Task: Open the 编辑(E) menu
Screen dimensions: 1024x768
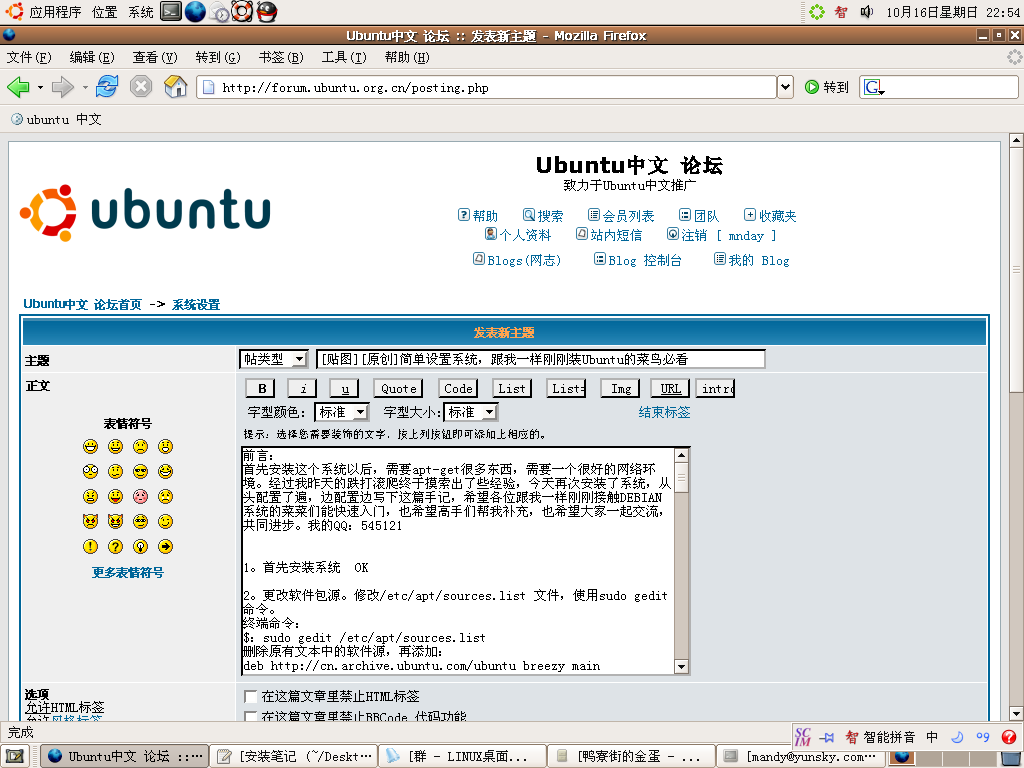Action: point(92,57)
